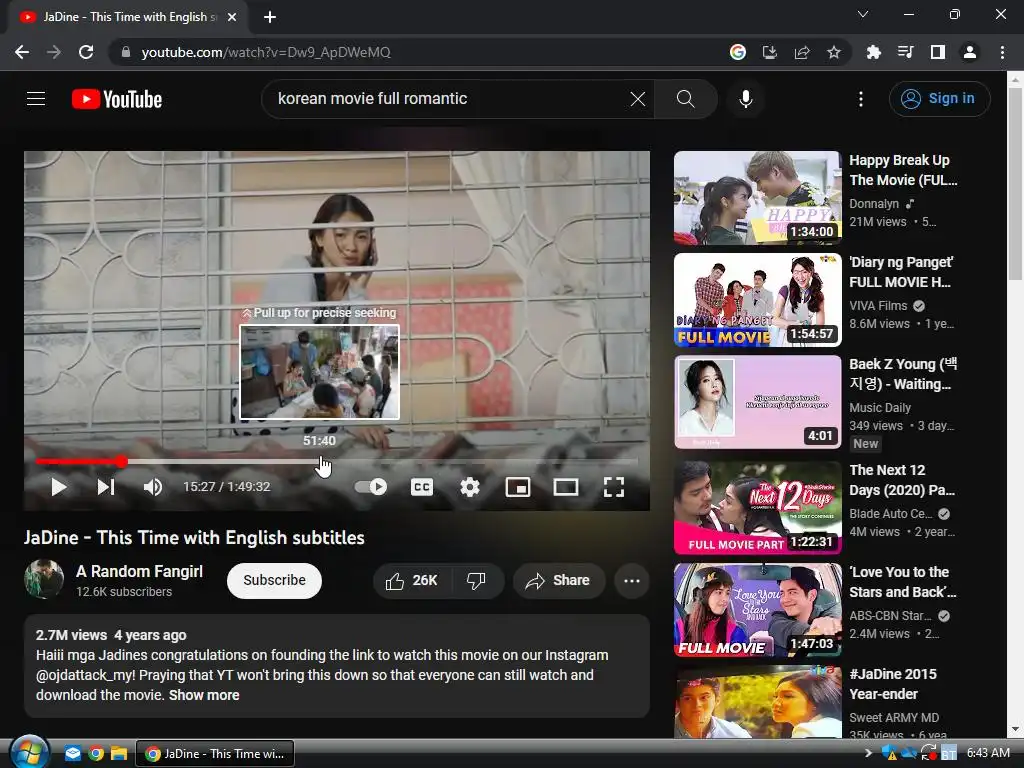Clear the search box with the X

(x=637, y=99)
